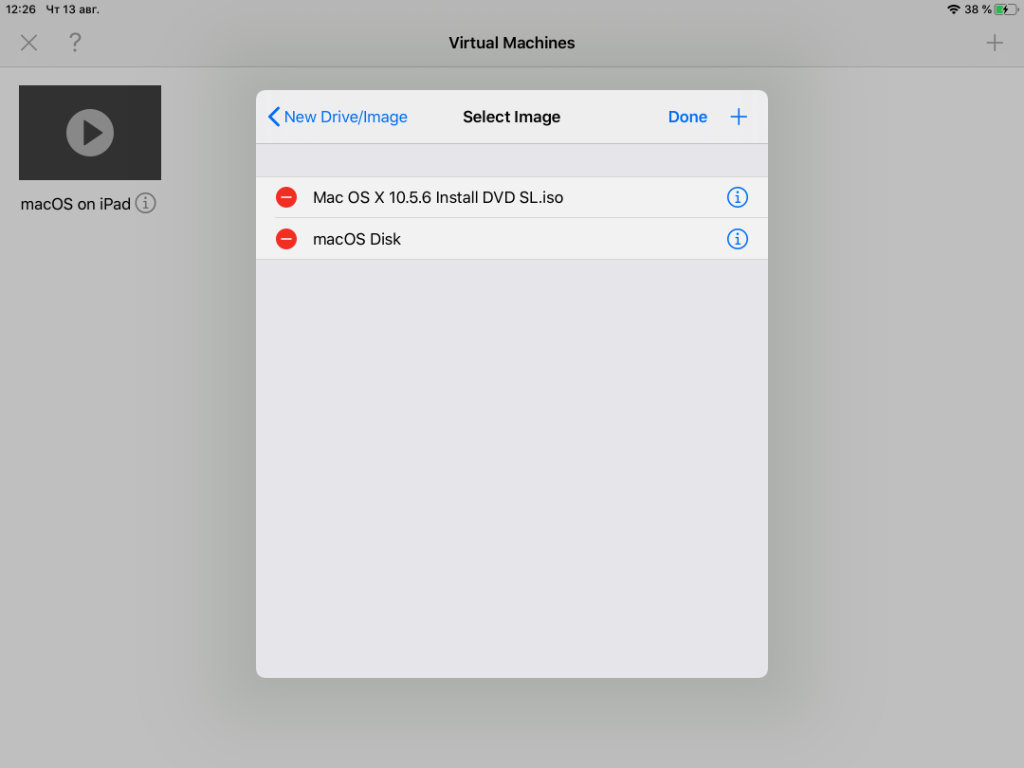
Task: Show info for Mac OS X 10.5.6 Install DVD SL.iso
Action: [737, 197]
